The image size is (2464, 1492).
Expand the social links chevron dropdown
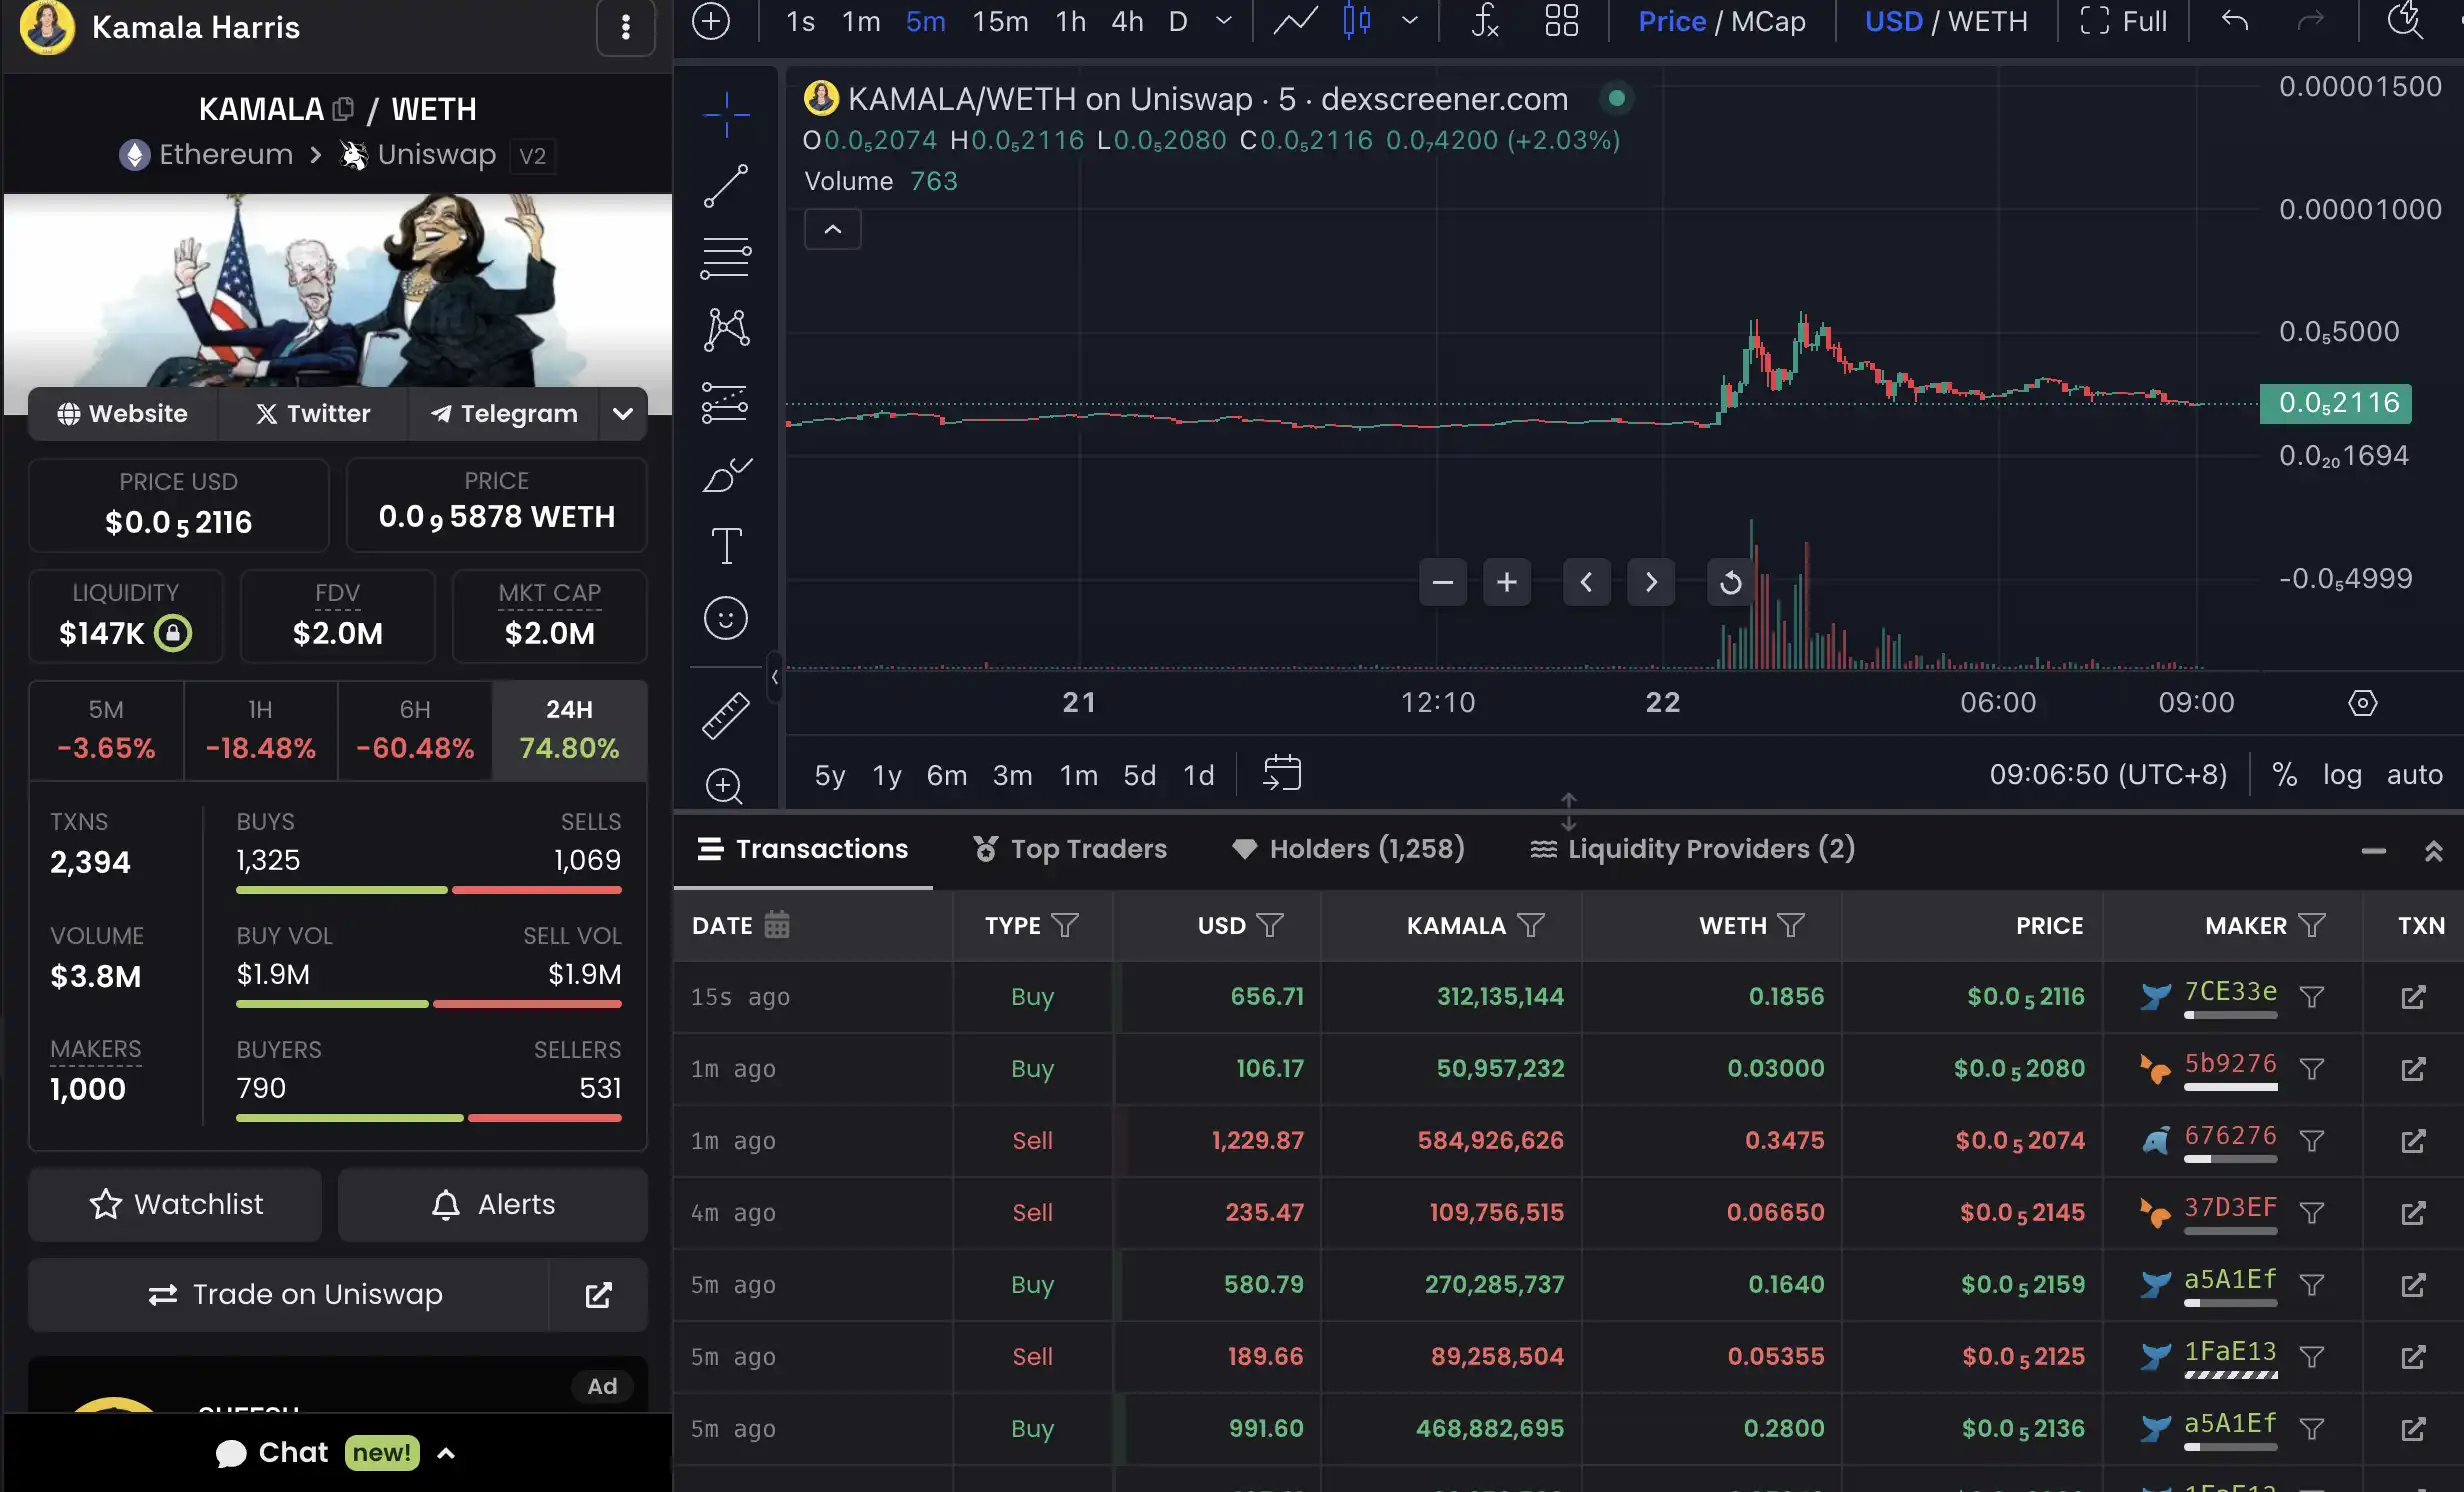coord(622,413)
